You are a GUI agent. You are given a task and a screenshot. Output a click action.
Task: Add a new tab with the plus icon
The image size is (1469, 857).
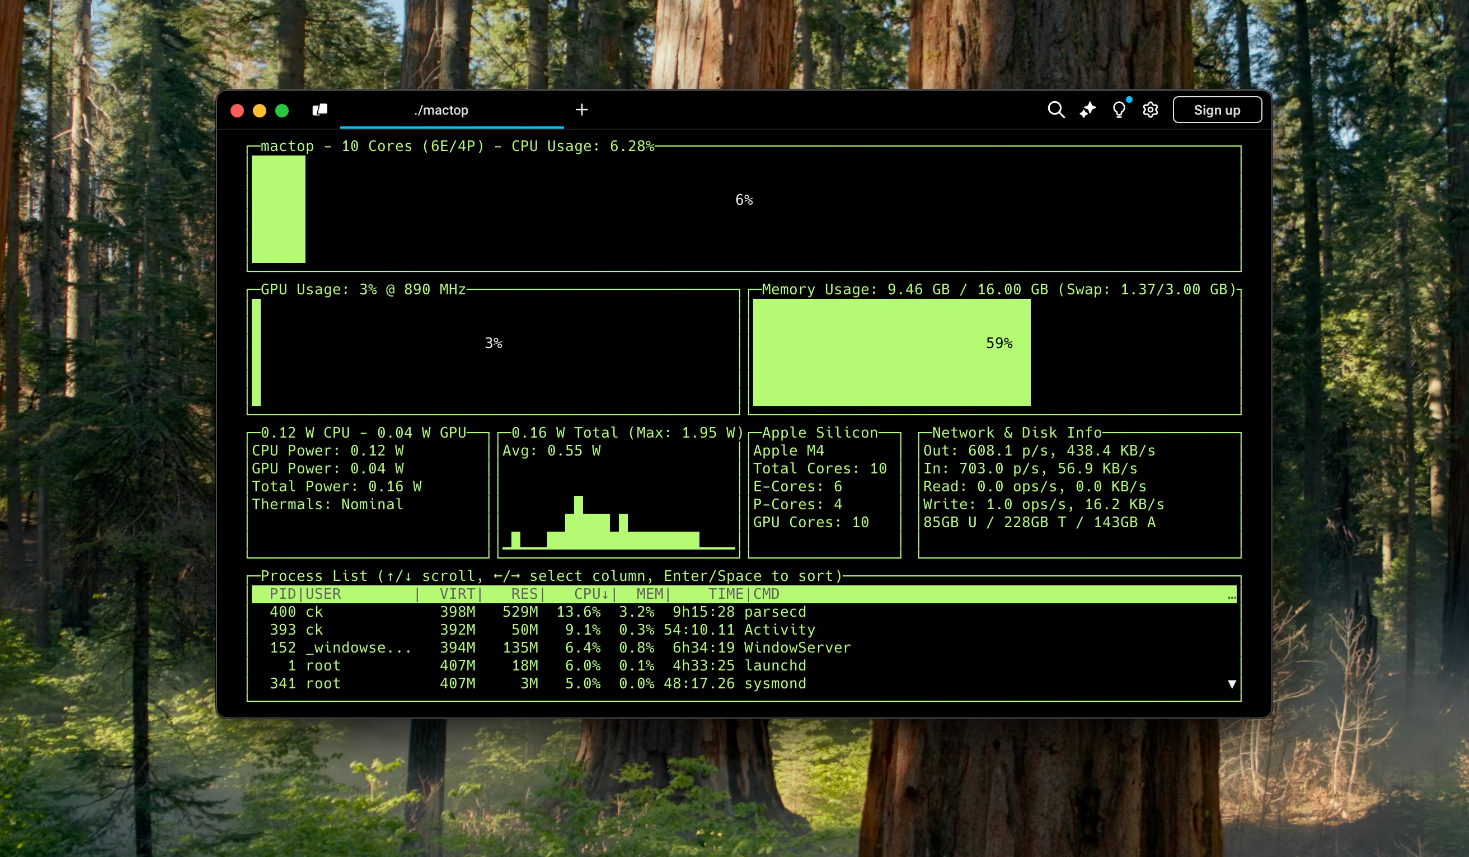coord(582,110)
